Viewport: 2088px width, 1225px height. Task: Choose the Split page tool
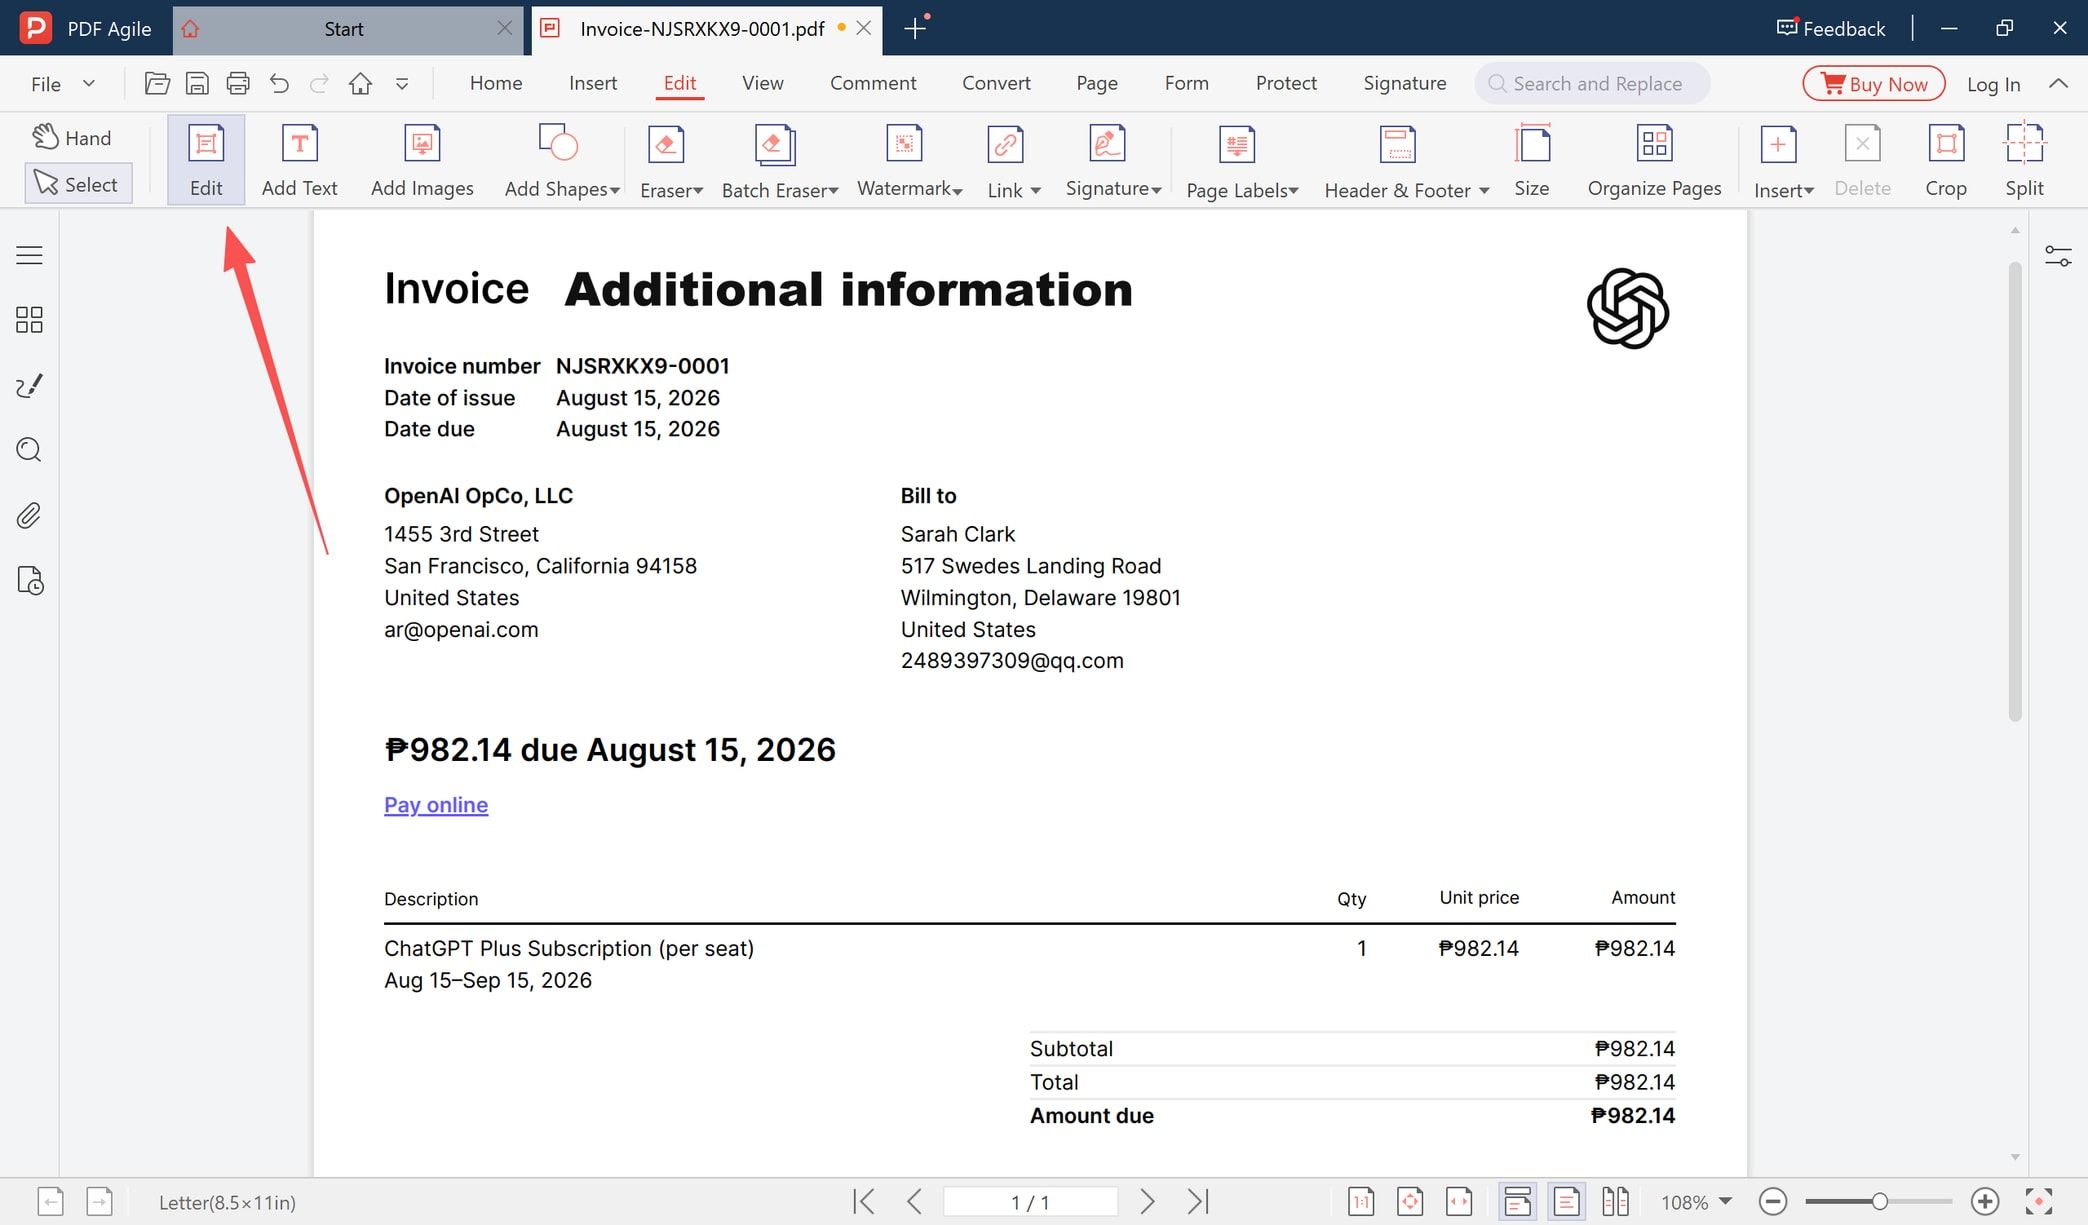pyautogui.click(x=2024, y=160)
